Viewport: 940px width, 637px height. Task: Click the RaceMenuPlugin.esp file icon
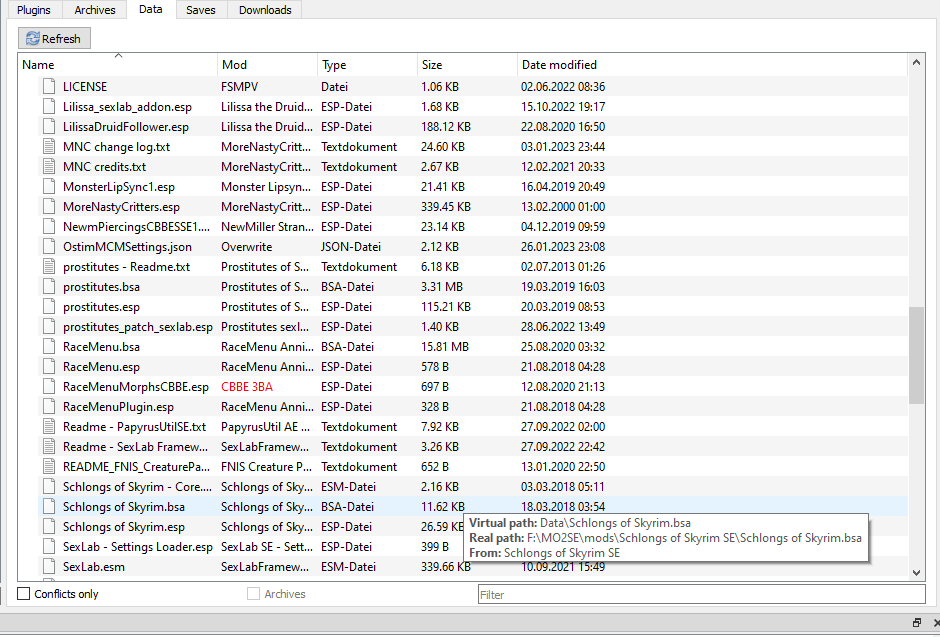(49, 406)
